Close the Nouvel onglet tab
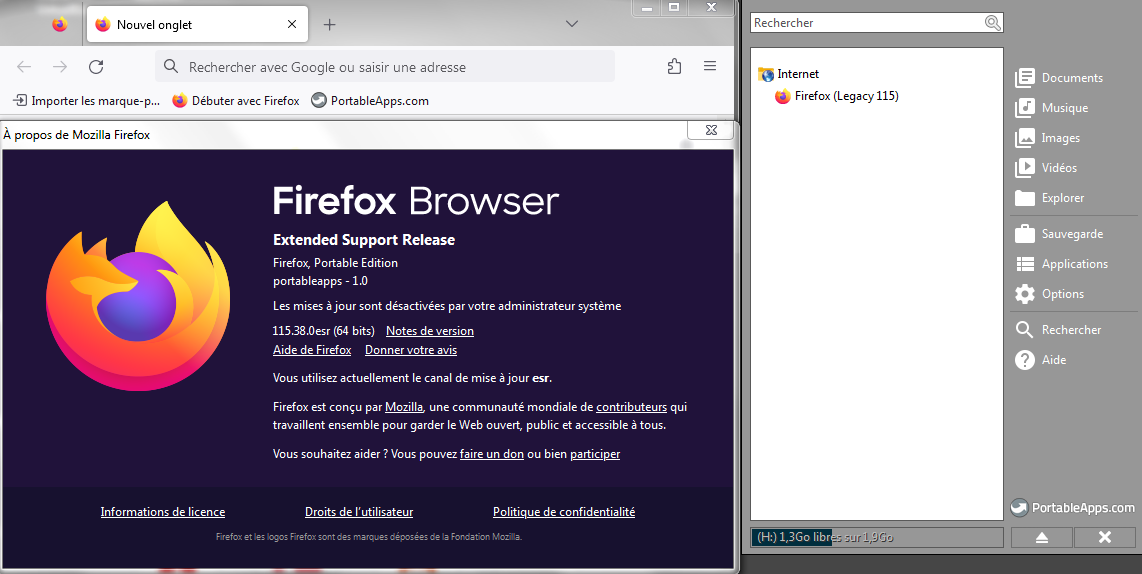 click(x=292, y=24)
